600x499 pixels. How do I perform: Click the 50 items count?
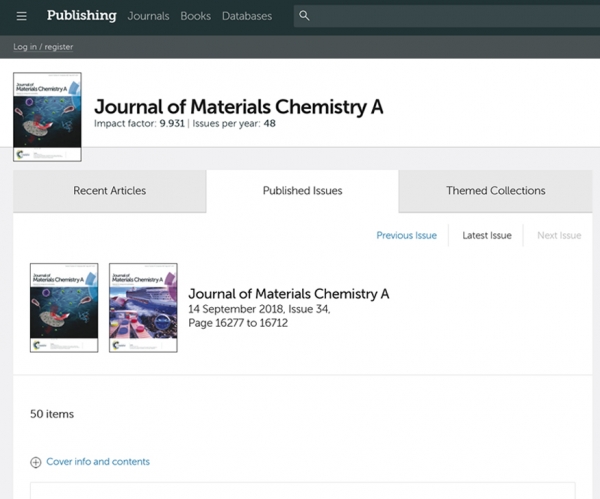coord(52,414)
